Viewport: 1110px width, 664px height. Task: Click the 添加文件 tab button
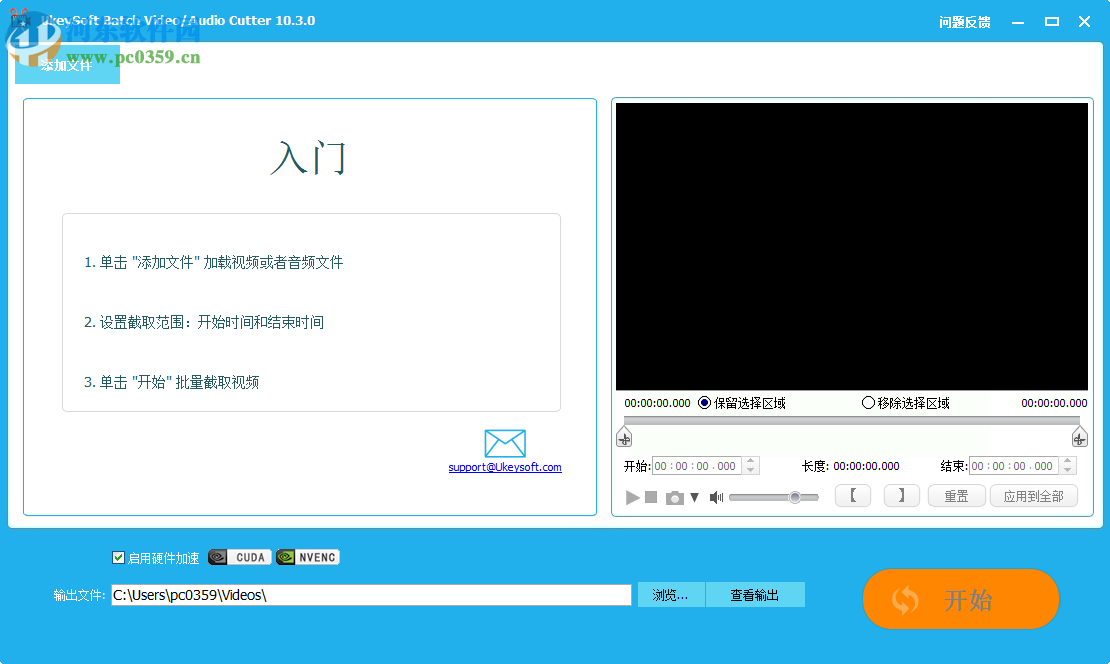coord(67,64)
